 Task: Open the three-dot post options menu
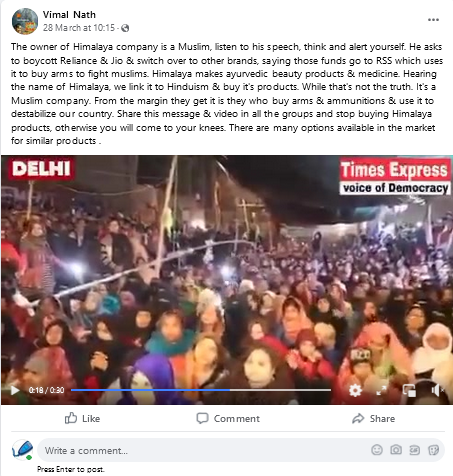pos(433,20)
